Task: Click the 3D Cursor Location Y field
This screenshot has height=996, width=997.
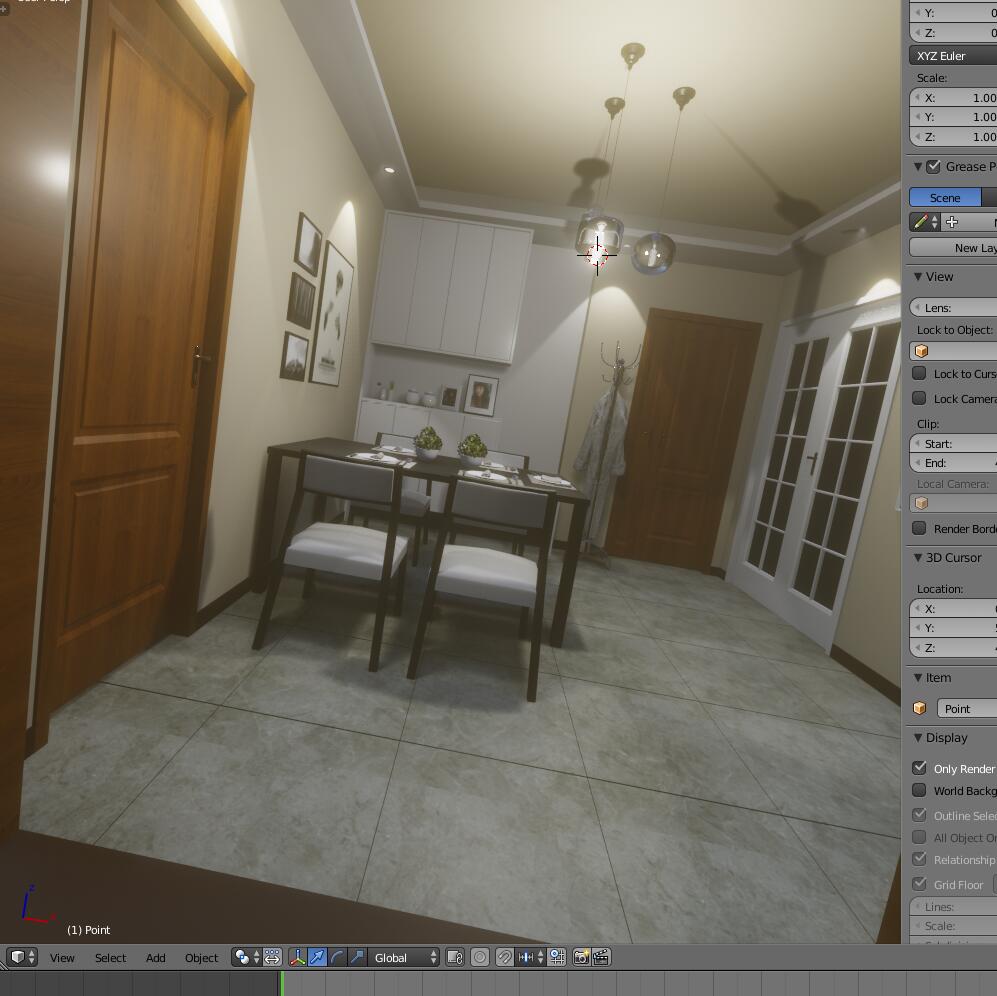Action: [x=953, y=628]
